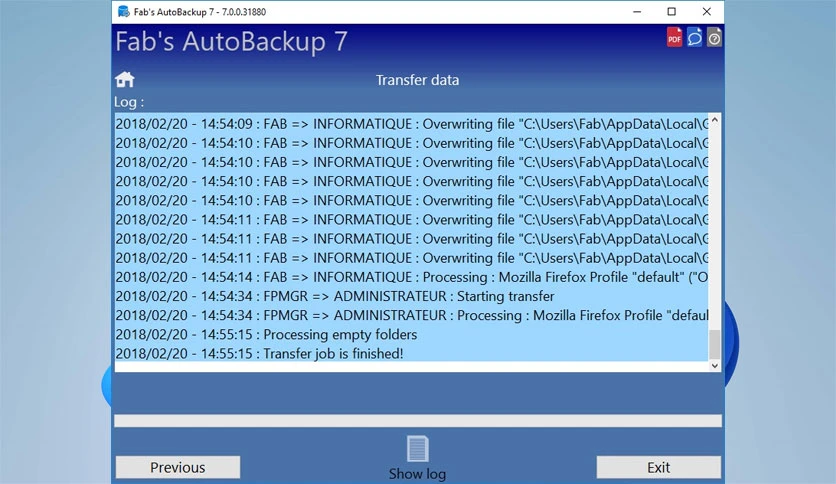Image resolution: width=836 pixels, height=484 pixels.
Task: Go to home screen via house icon
Action: pyautogui.click(x=125, y=79)
